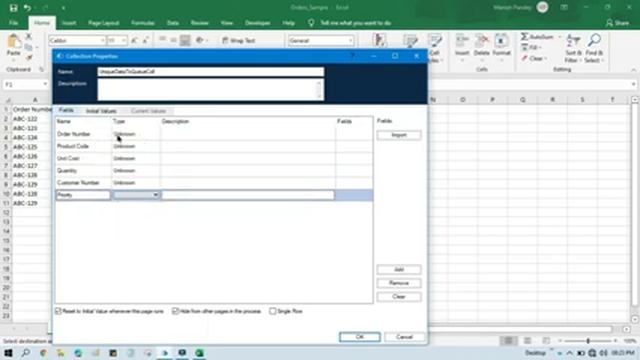Click the Windows Start button
Viewport: 640px width, 360px height.
click(8, 353)
